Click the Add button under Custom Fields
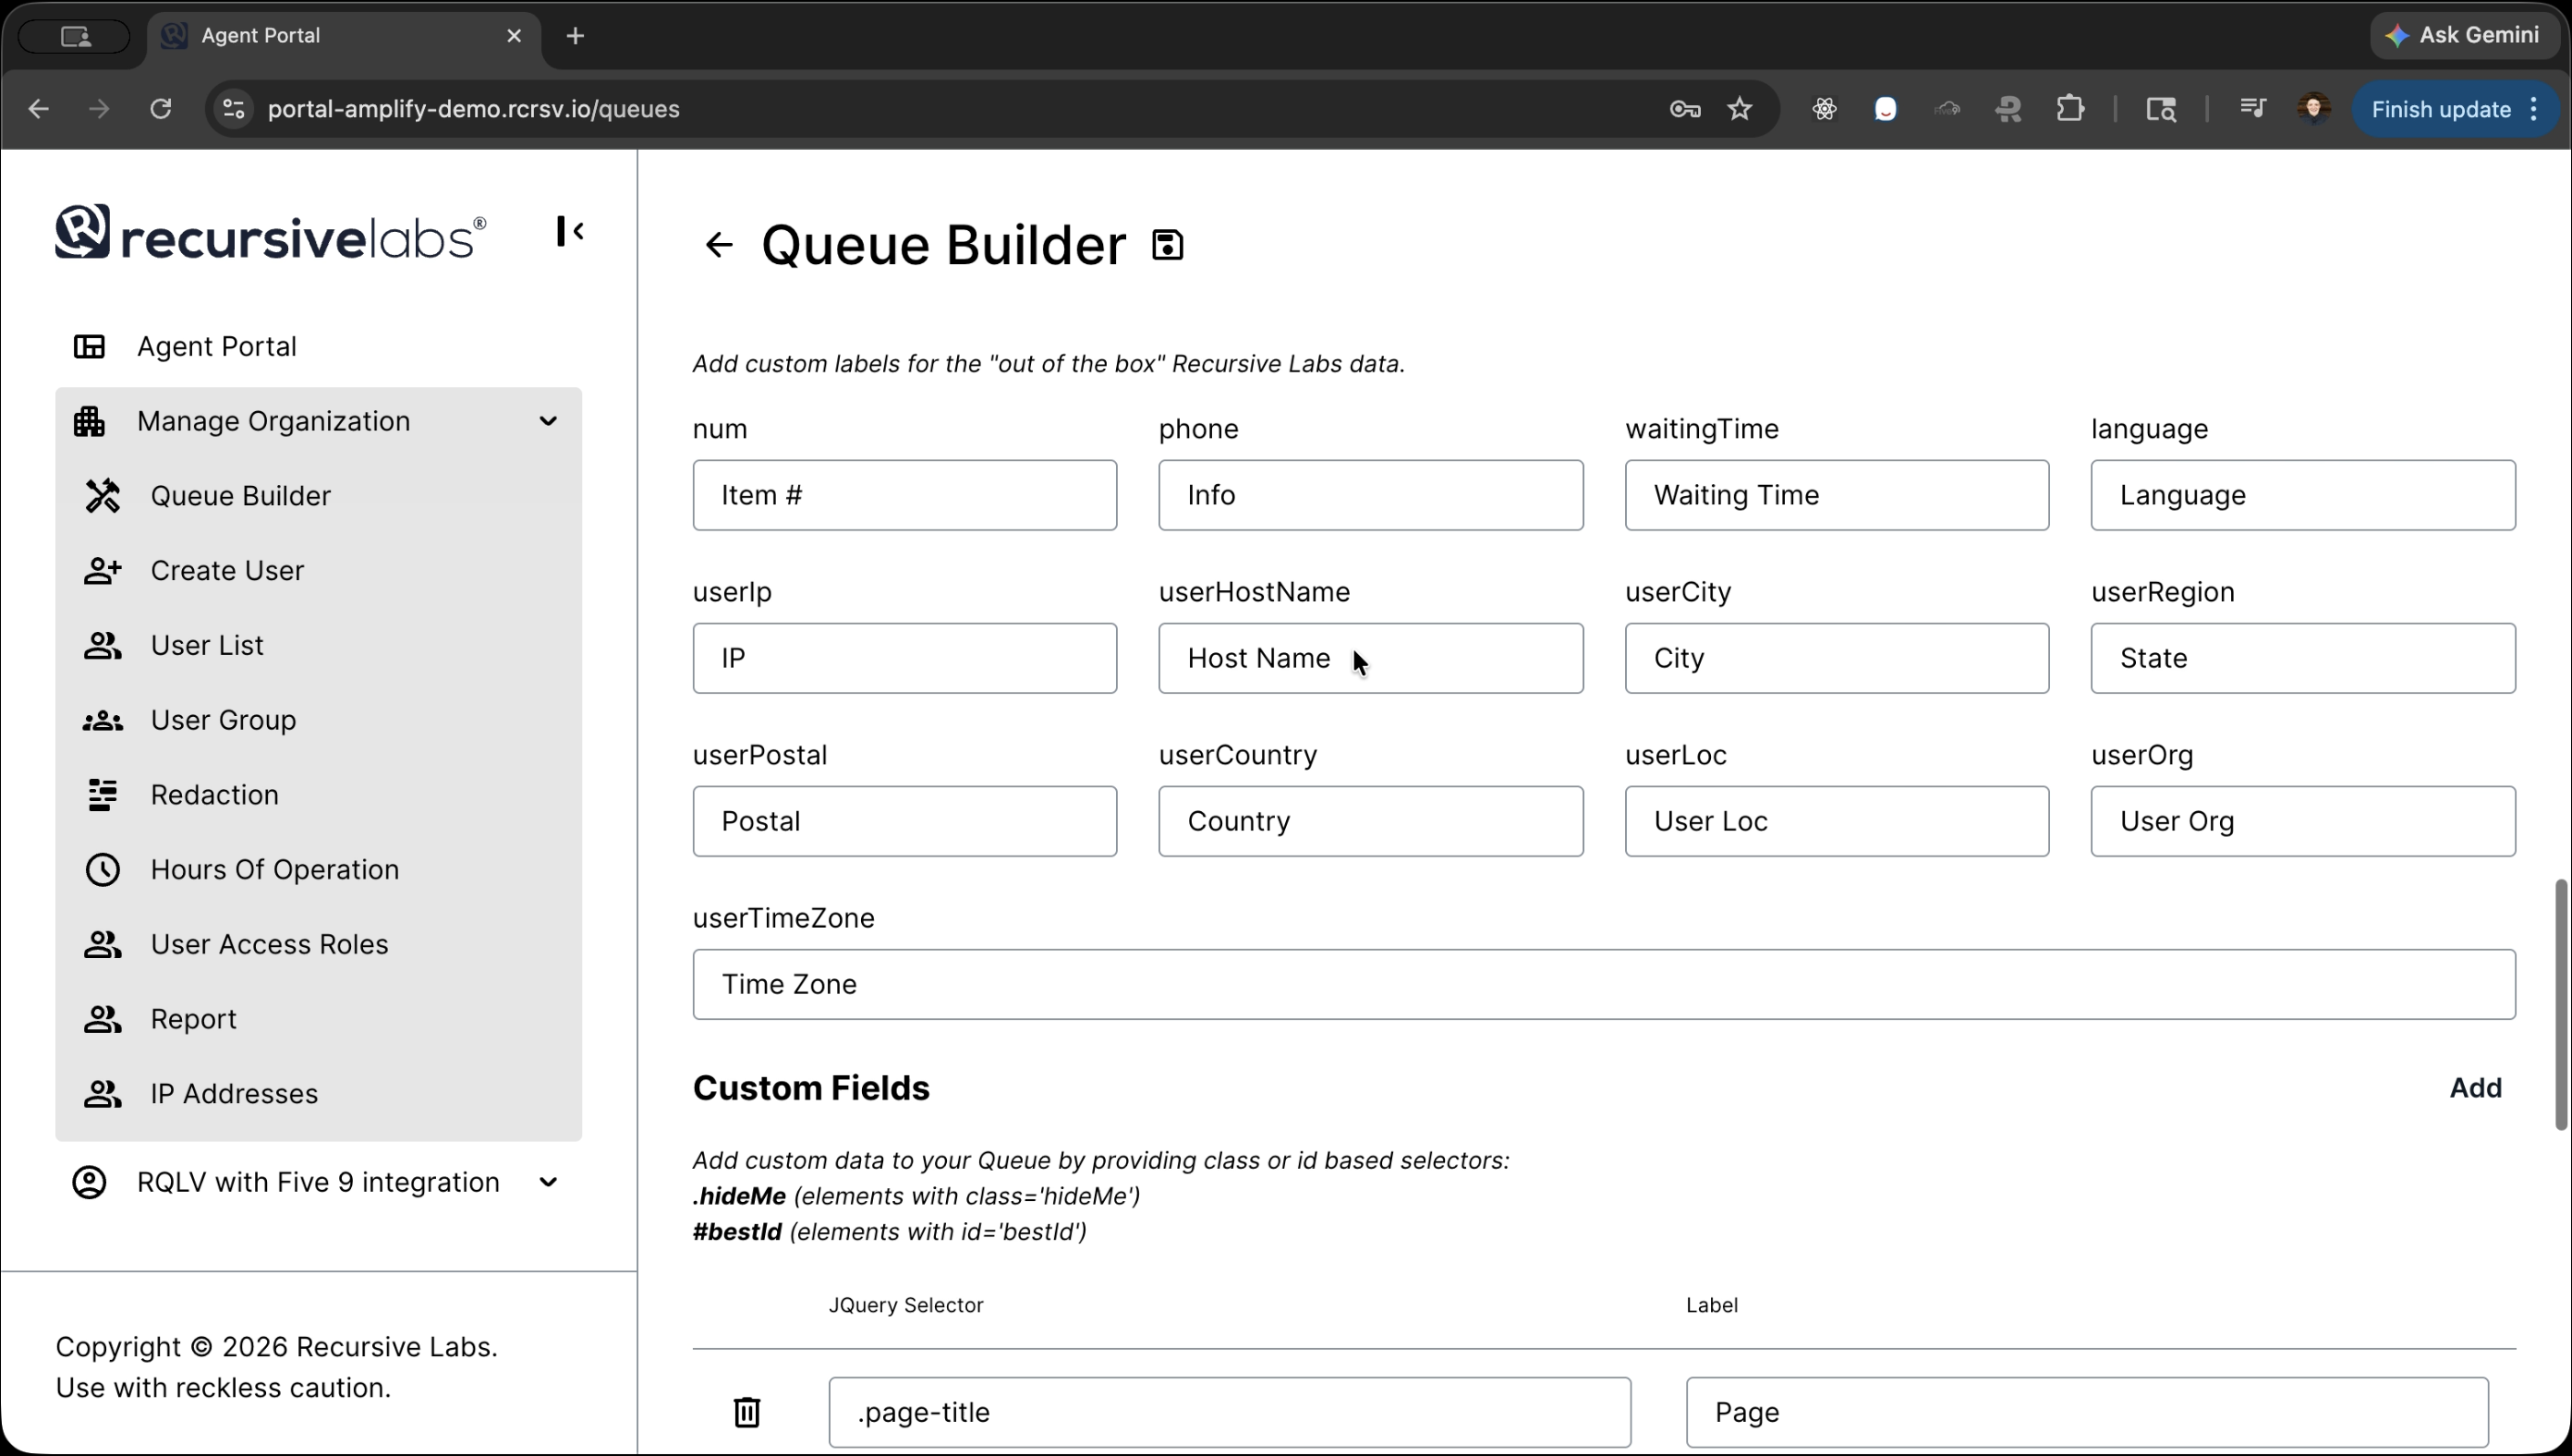Image resolution: width=2572 pixels, height=1456 pixels. coord(2474,1087)
